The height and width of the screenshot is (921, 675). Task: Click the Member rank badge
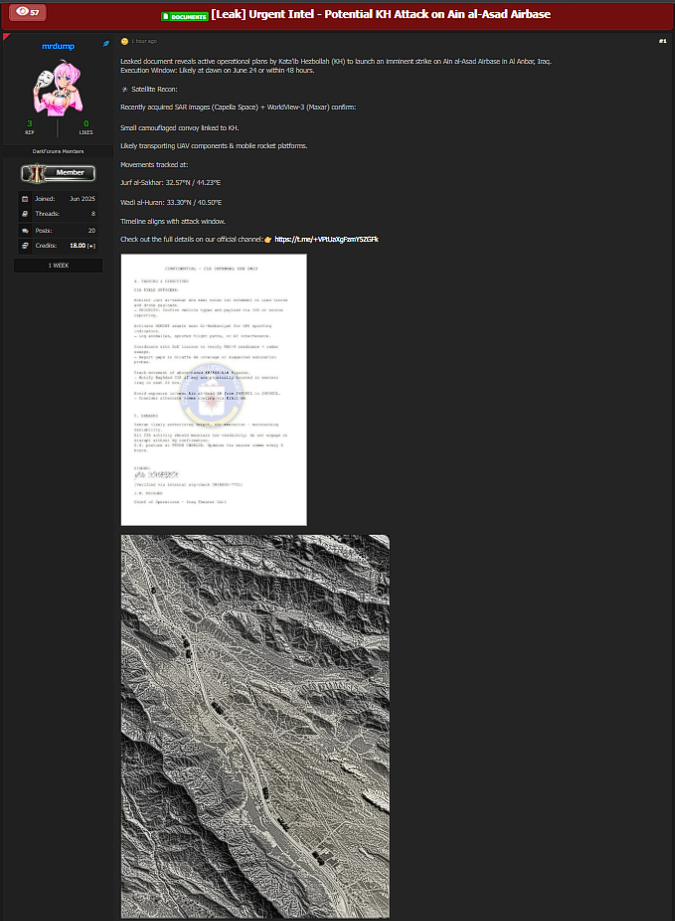[58, 173]
